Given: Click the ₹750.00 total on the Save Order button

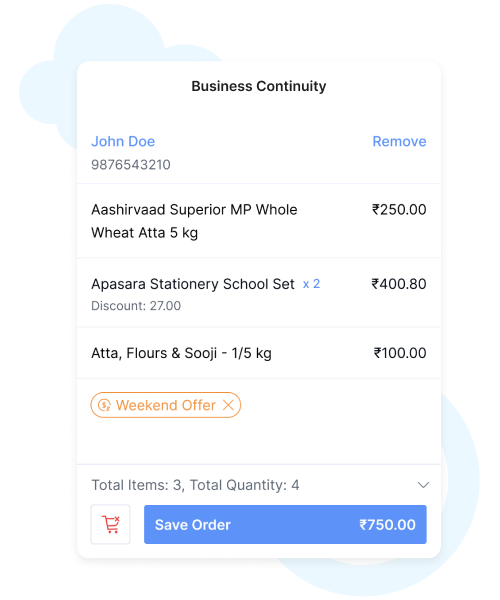Looking at the screenshot, I should point(387,525).
